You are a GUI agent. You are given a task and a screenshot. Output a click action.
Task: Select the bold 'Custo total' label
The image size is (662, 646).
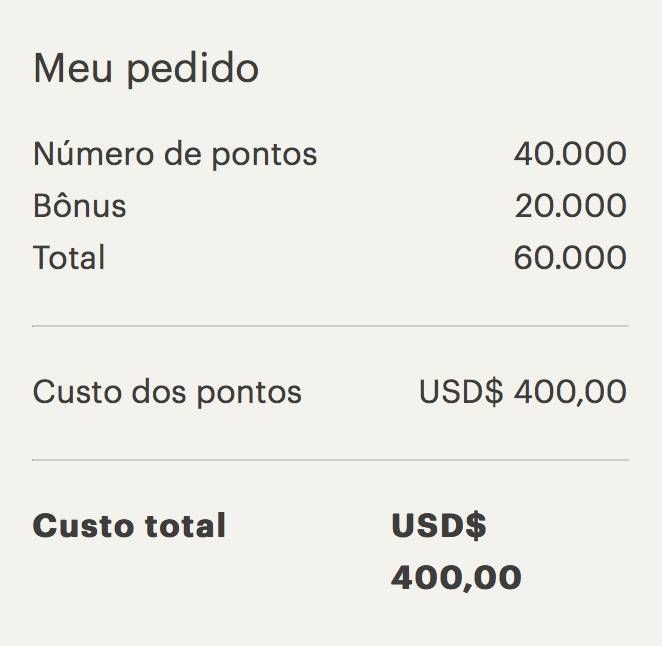pos(129,526)
